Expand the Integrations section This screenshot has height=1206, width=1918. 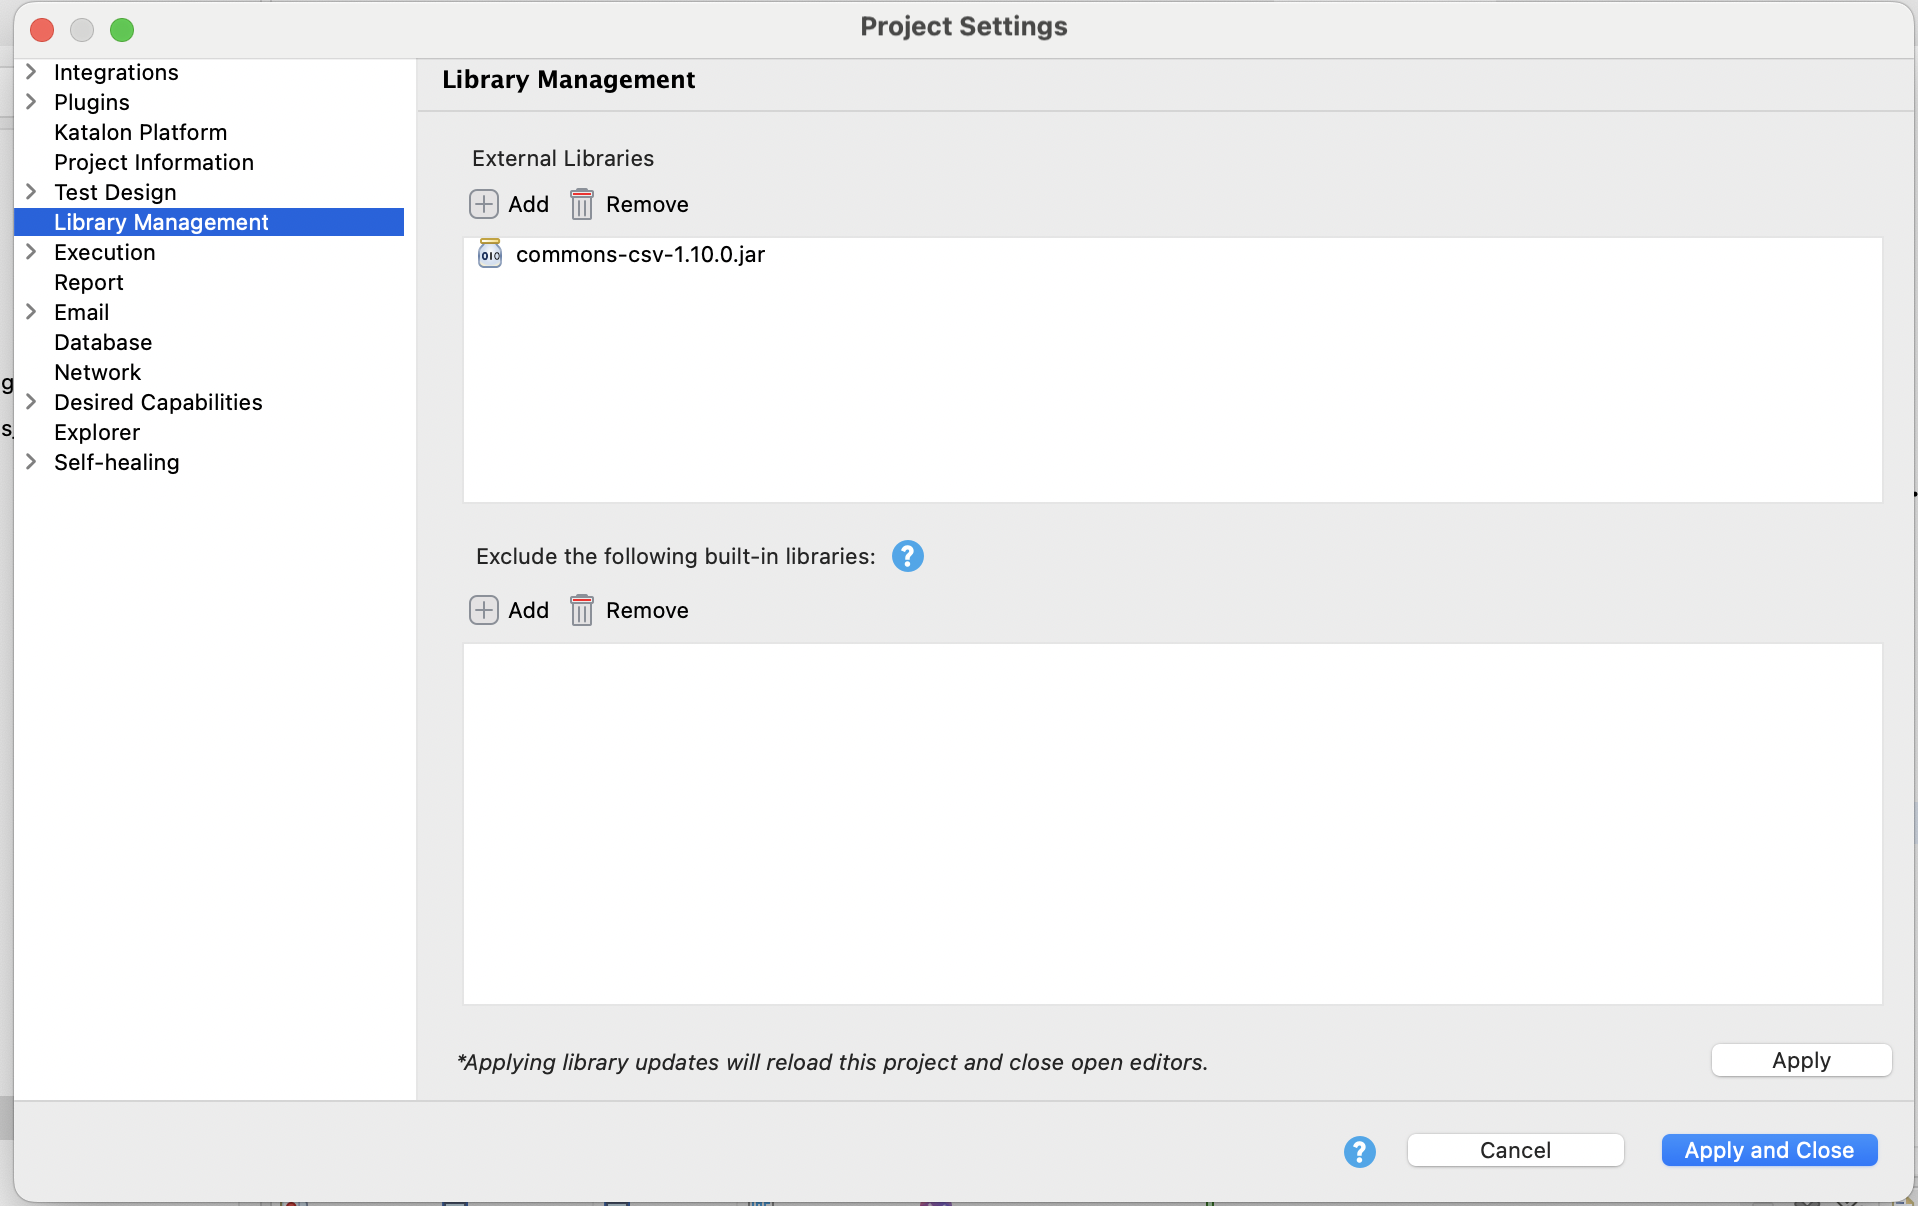[31, 72]
